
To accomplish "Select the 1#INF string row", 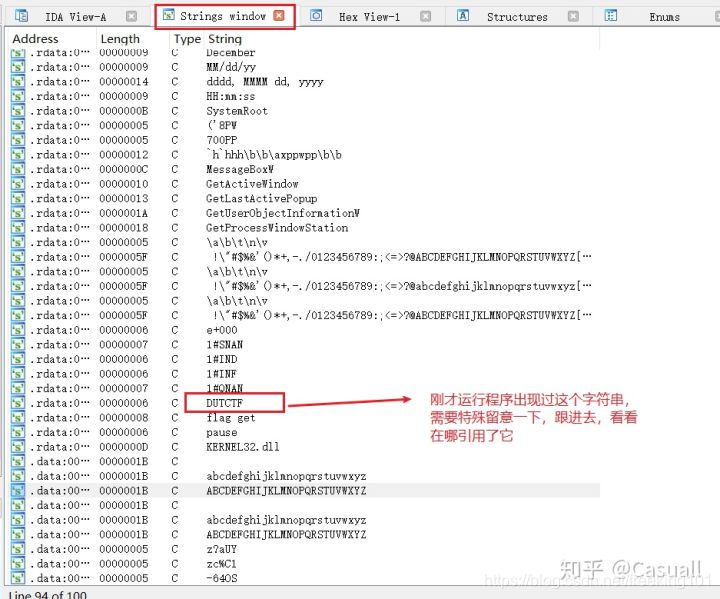I will pyautogui.click(x=304, y=374).
